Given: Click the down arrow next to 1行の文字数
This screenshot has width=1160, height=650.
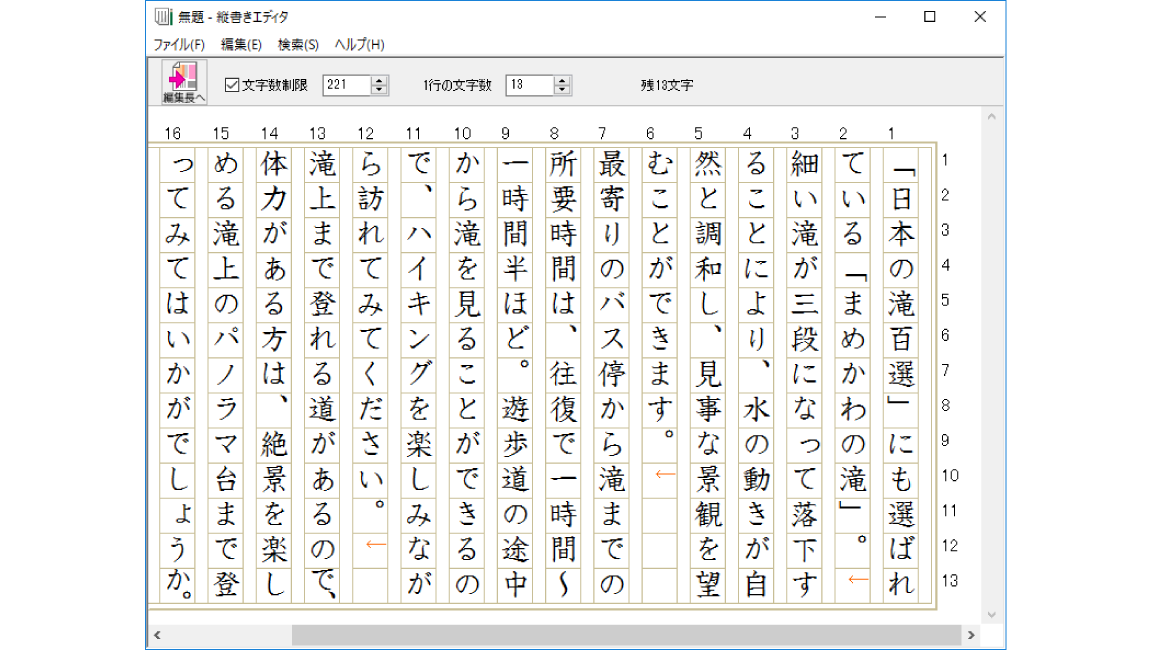Looking at the screenshot, I should tap(562, 90).
